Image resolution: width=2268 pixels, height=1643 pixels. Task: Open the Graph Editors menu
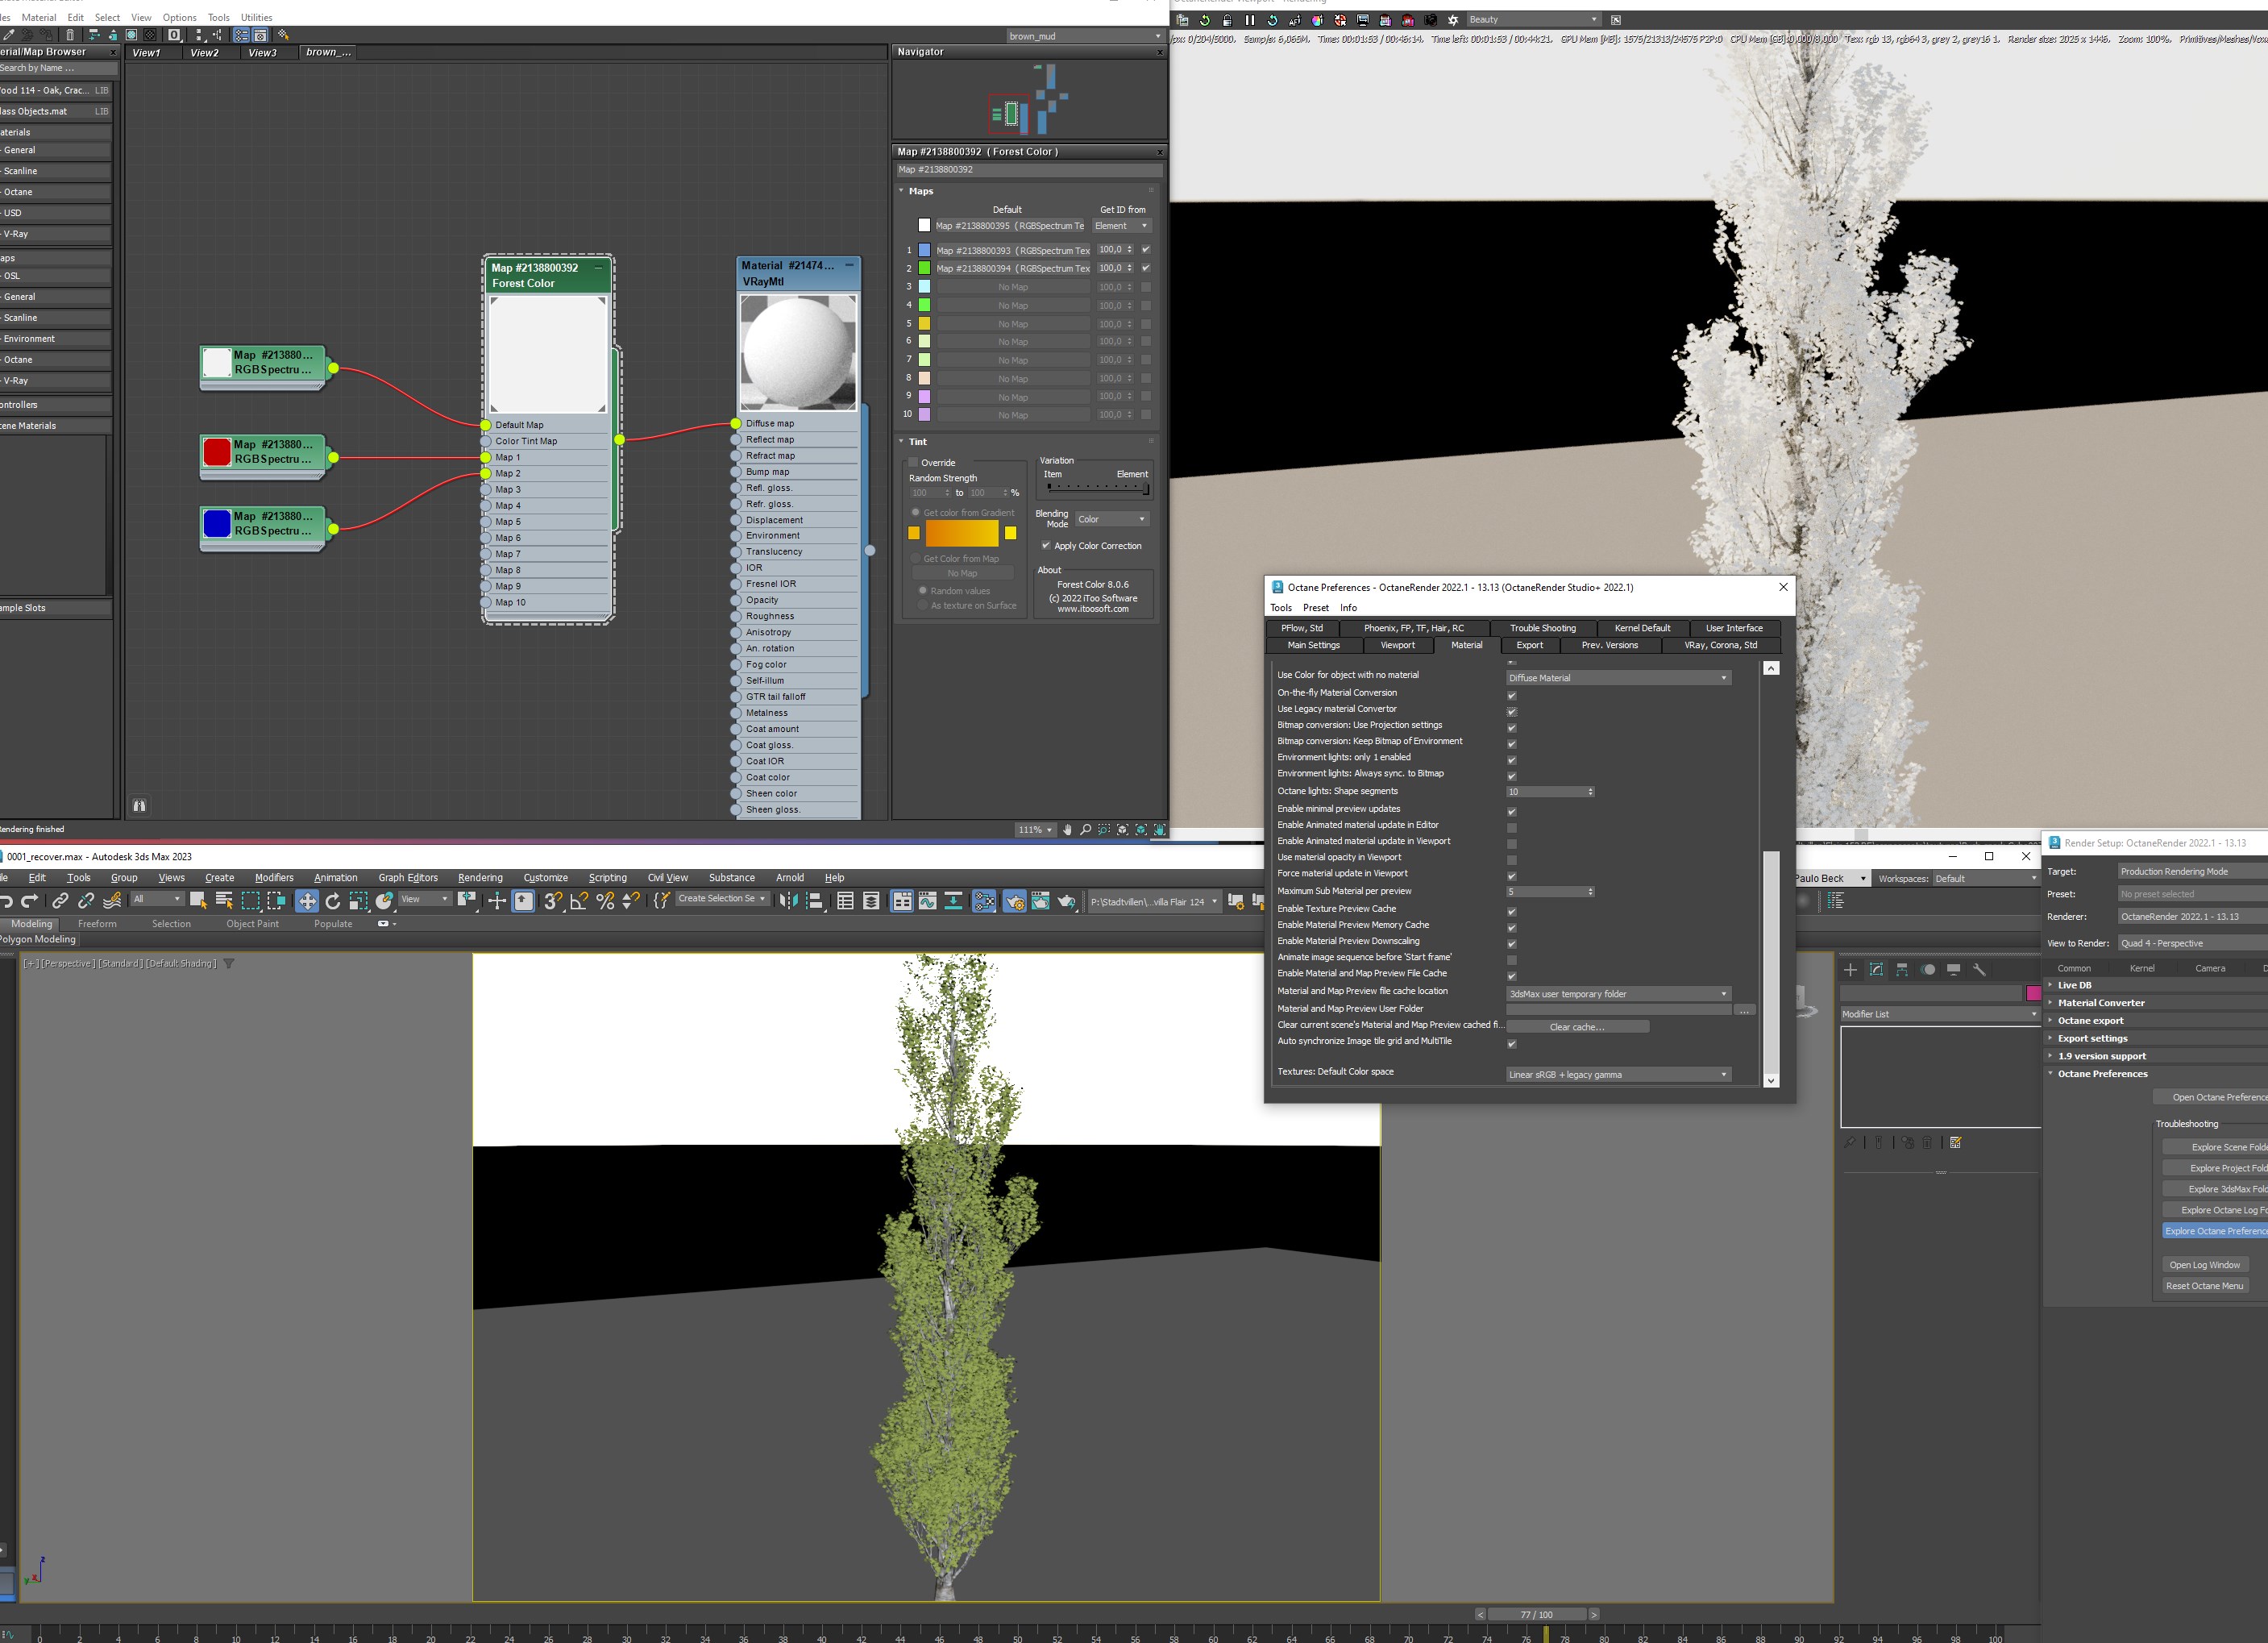pyautogui.click(x=407, y=878)
